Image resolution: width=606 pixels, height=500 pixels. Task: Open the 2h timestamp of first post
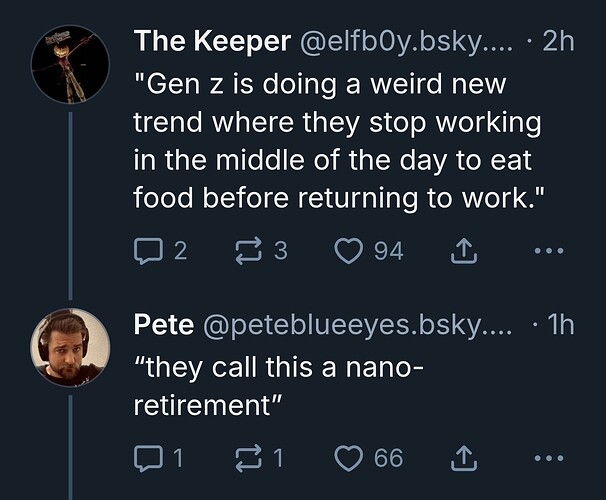[x=558, y=41]
